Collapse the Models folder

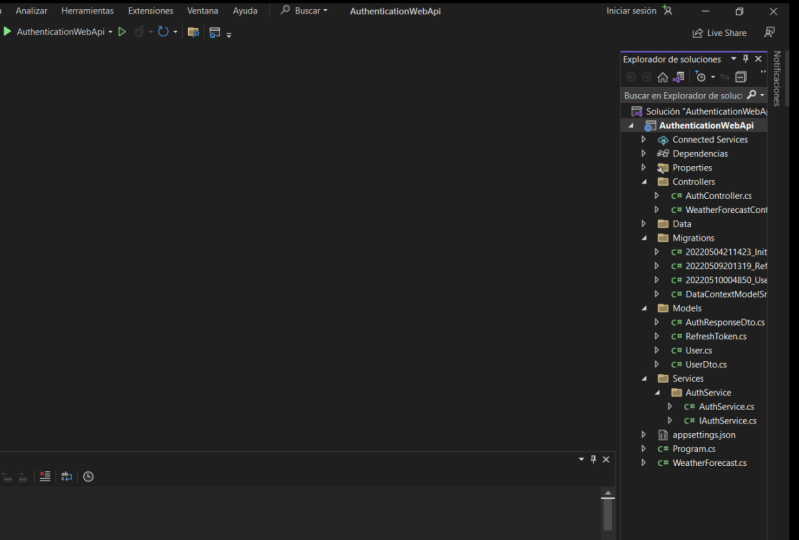(x=644, y=308)
